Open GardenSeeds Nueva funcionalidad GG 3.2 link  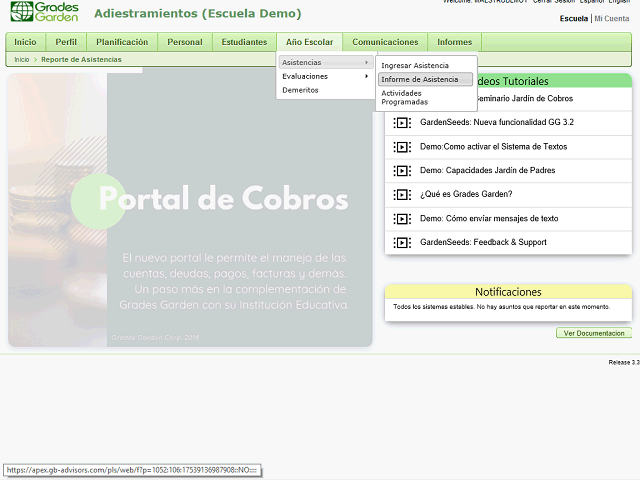tap(497, 122)
